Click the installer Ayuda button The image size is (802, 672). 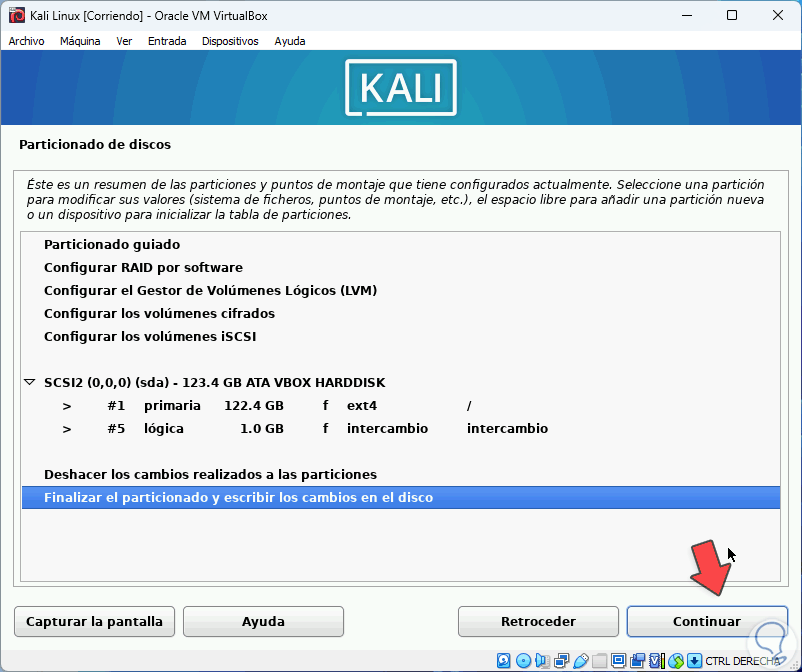[x=263, y=621]
